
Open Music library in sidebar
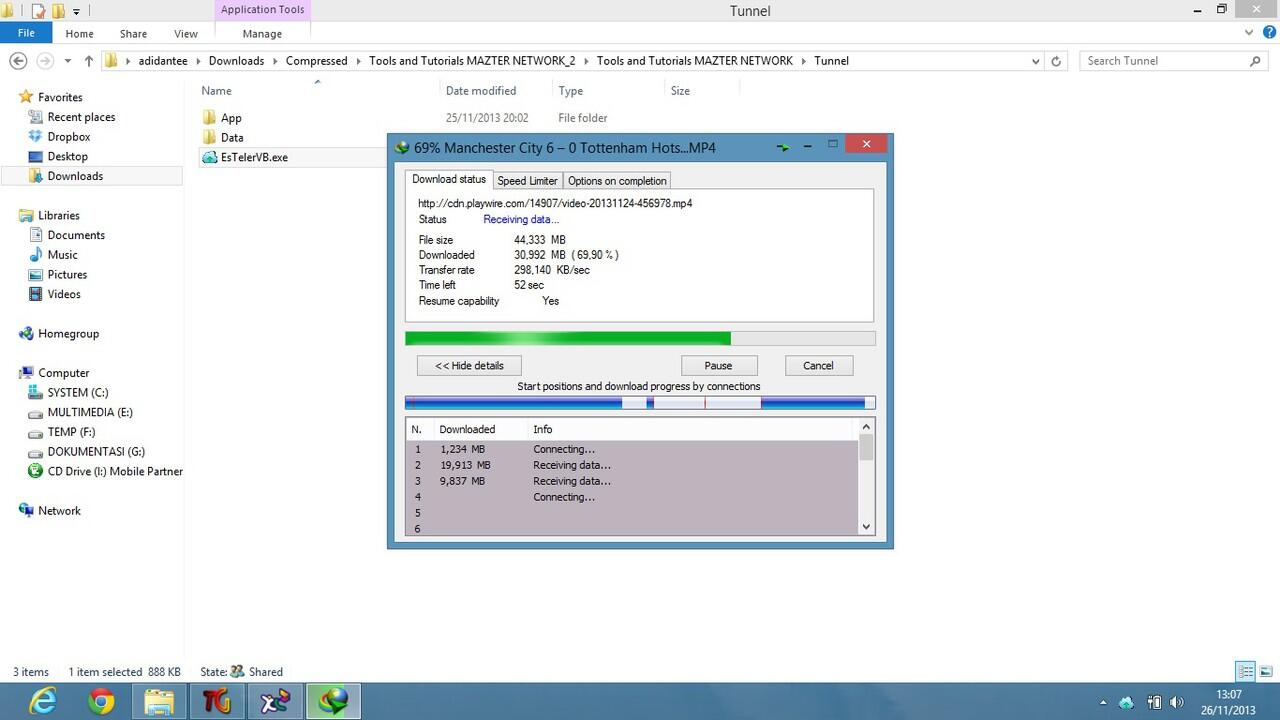62,255
